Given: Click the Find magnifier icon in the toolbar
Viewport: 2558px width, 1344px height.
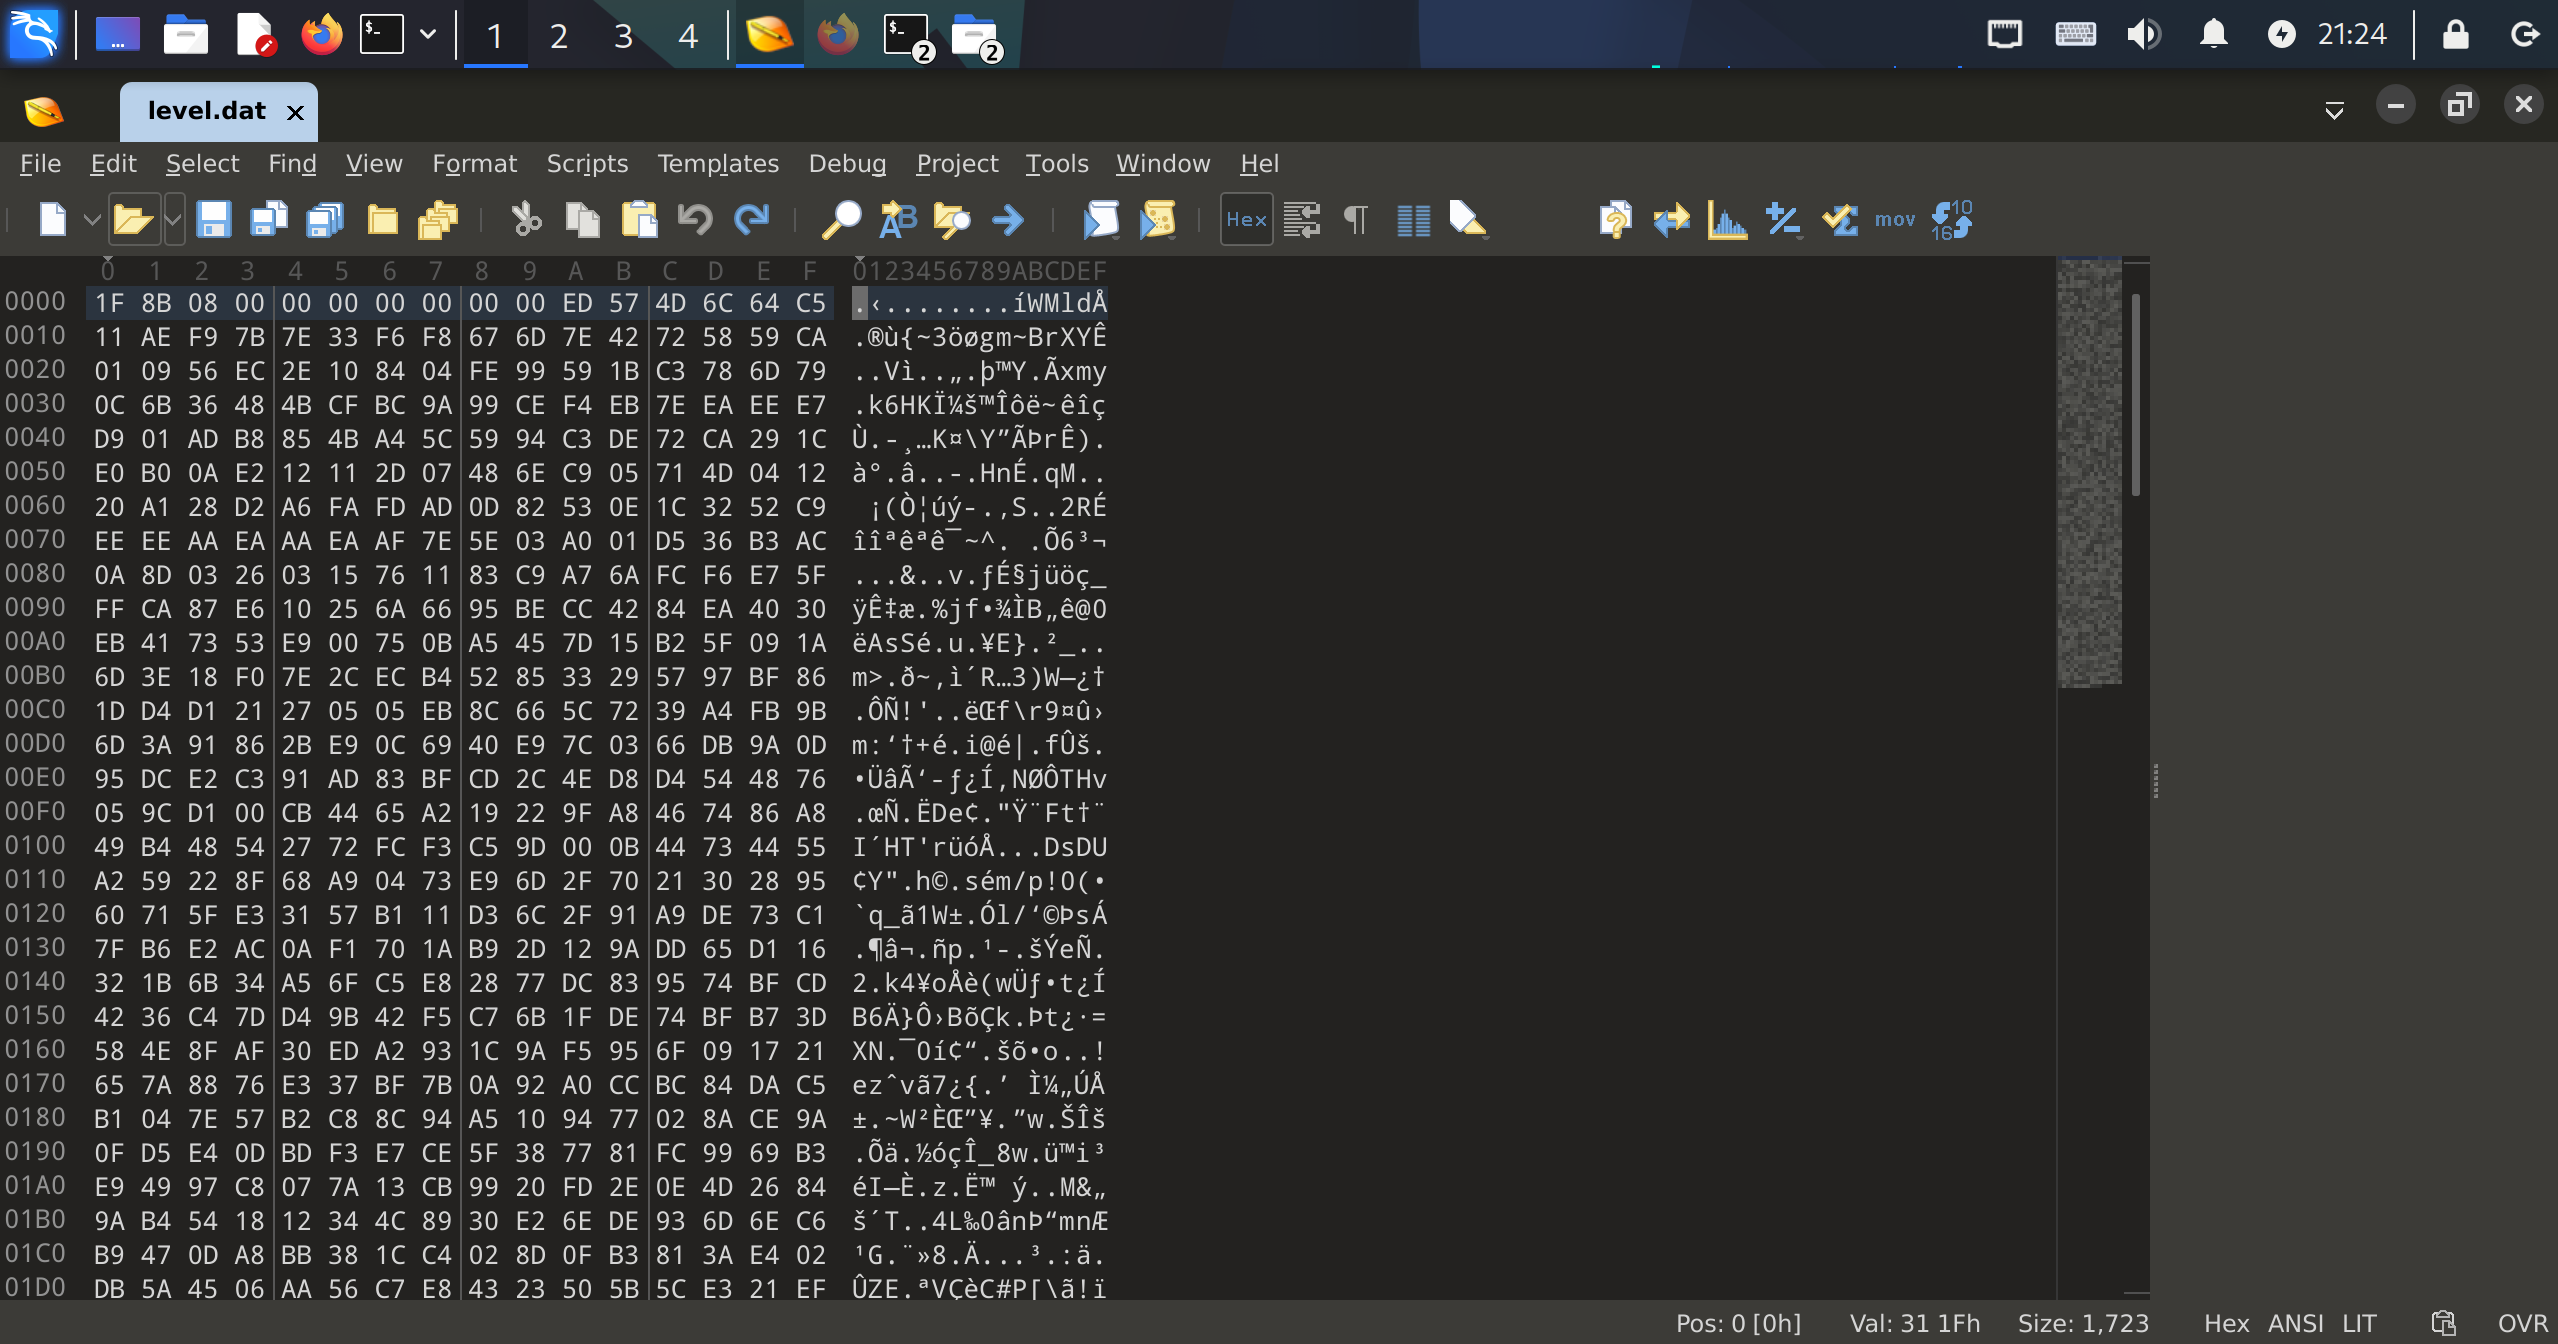Looking at the screenshot, I should click(x=841, y=220).
